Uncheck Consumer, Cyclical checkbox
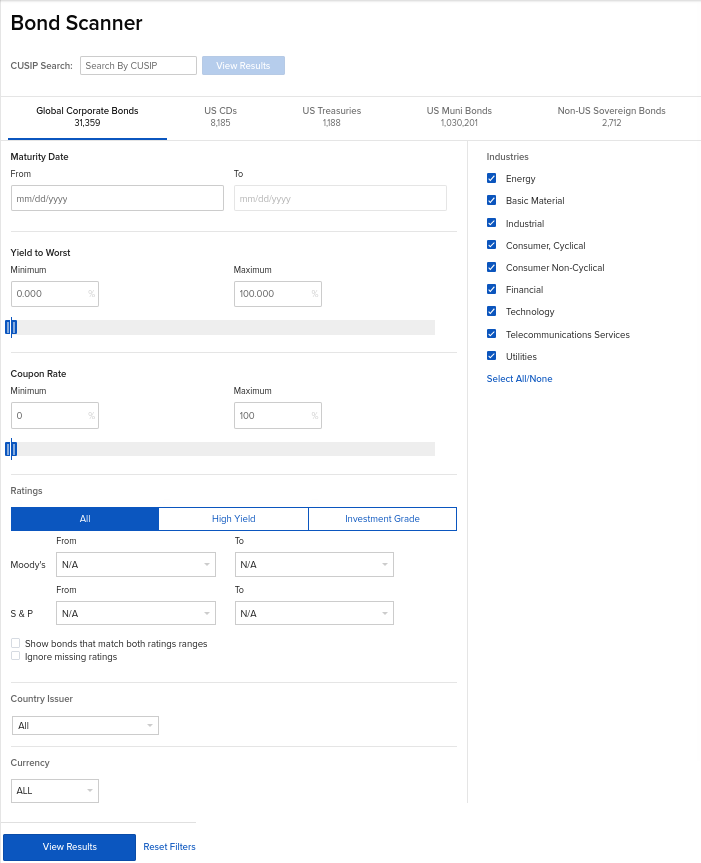Screen dimensions: 701x863 tap(491, 245)
